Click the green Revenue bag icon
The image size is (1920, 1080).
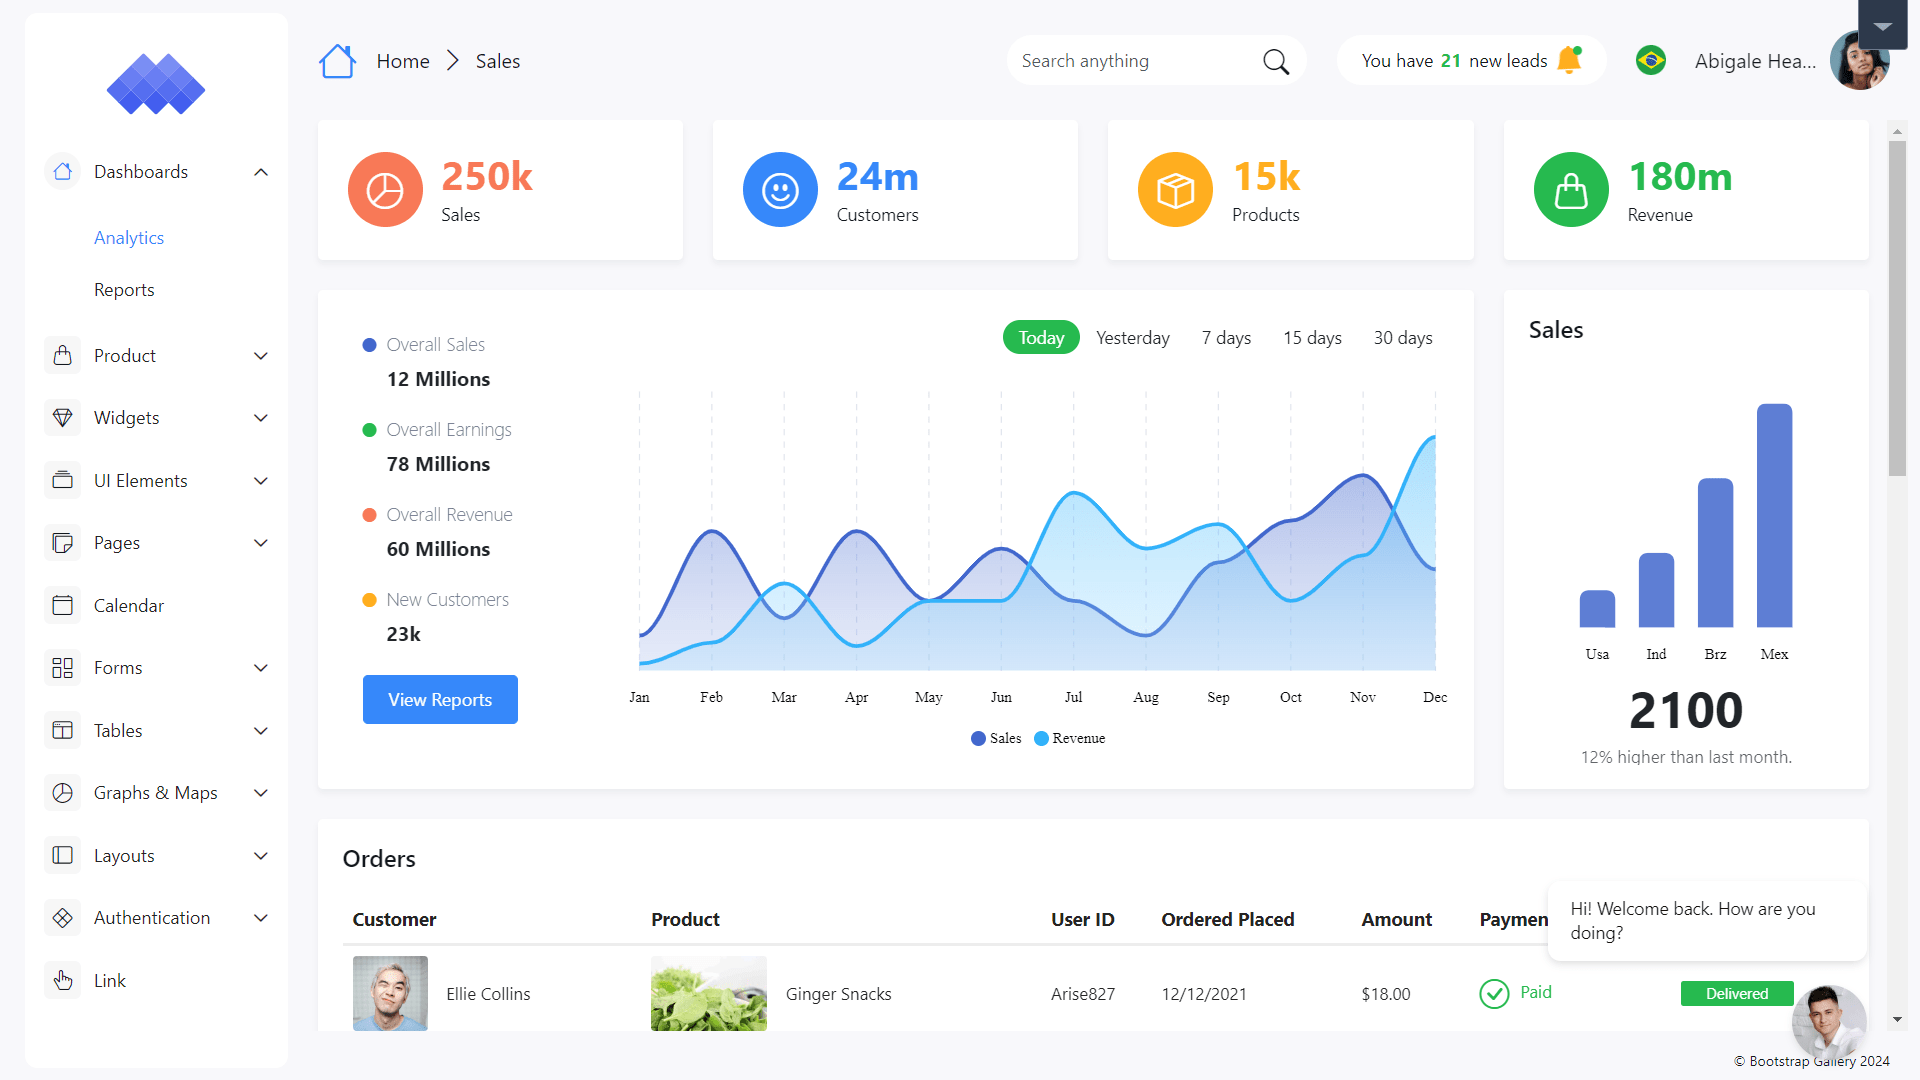pos(1570,190)
